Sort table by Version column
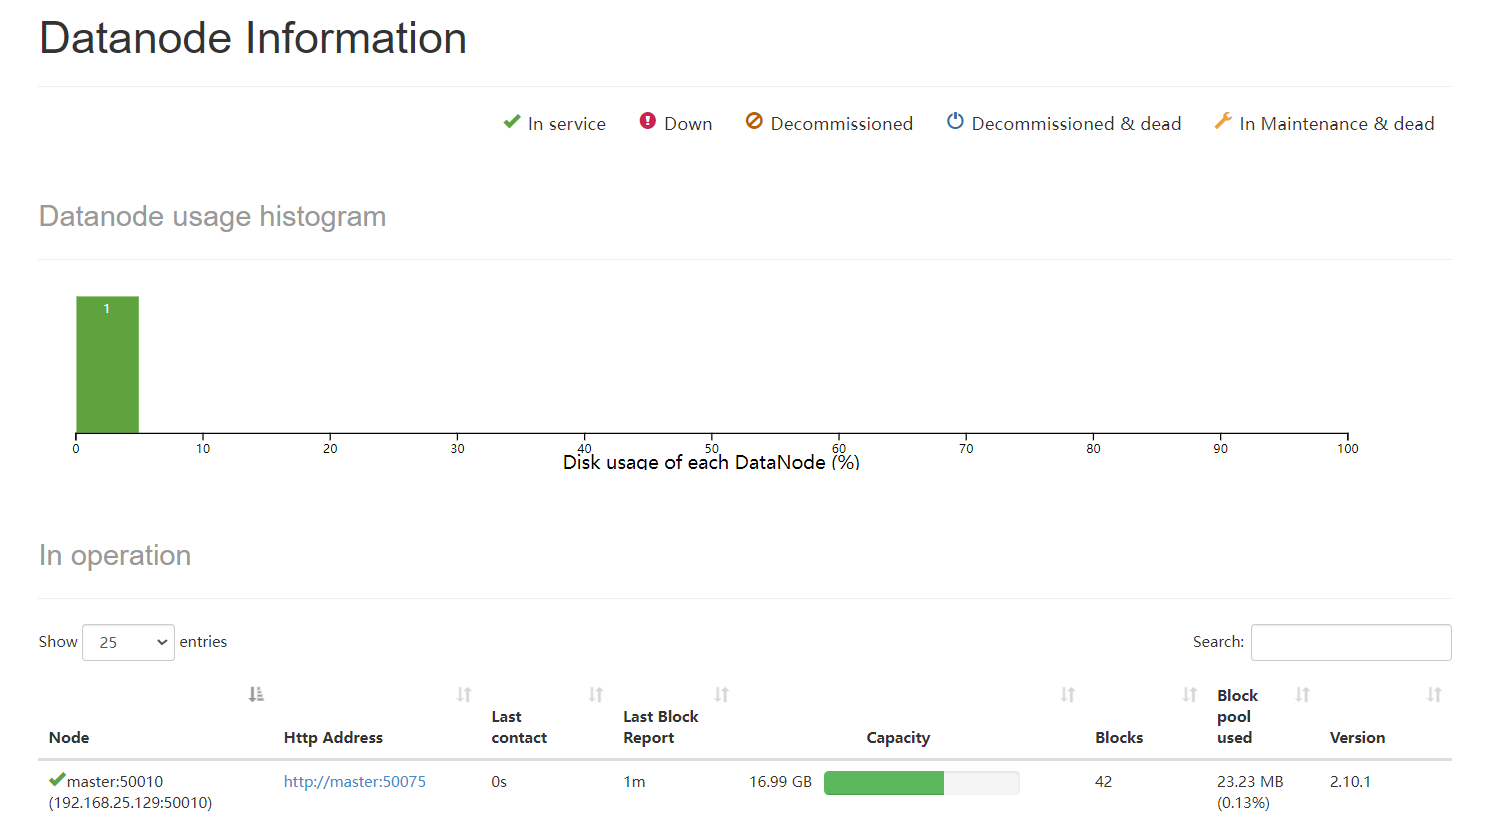The height and width of the screenshot is (828, 1489). pos(1434,694)
